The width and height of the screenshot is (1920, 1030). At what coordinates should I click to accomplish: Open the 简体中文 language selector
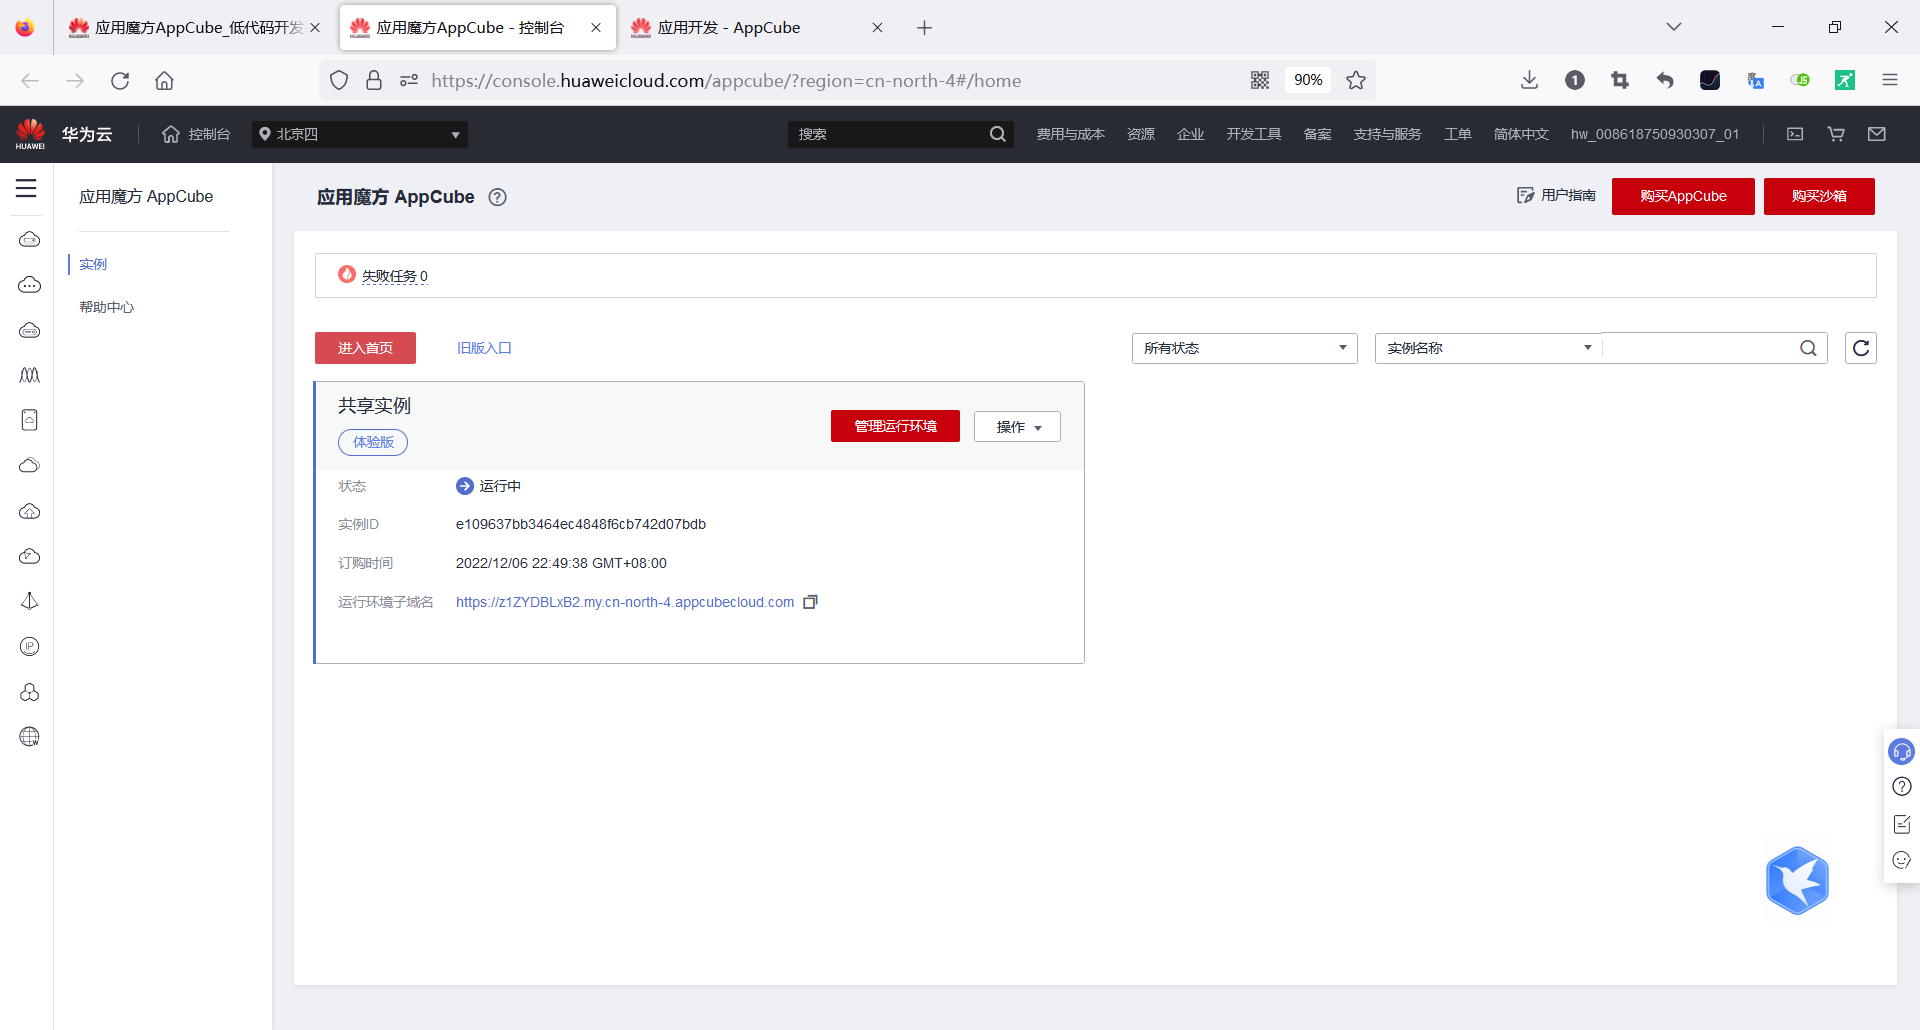[1520, 134]
